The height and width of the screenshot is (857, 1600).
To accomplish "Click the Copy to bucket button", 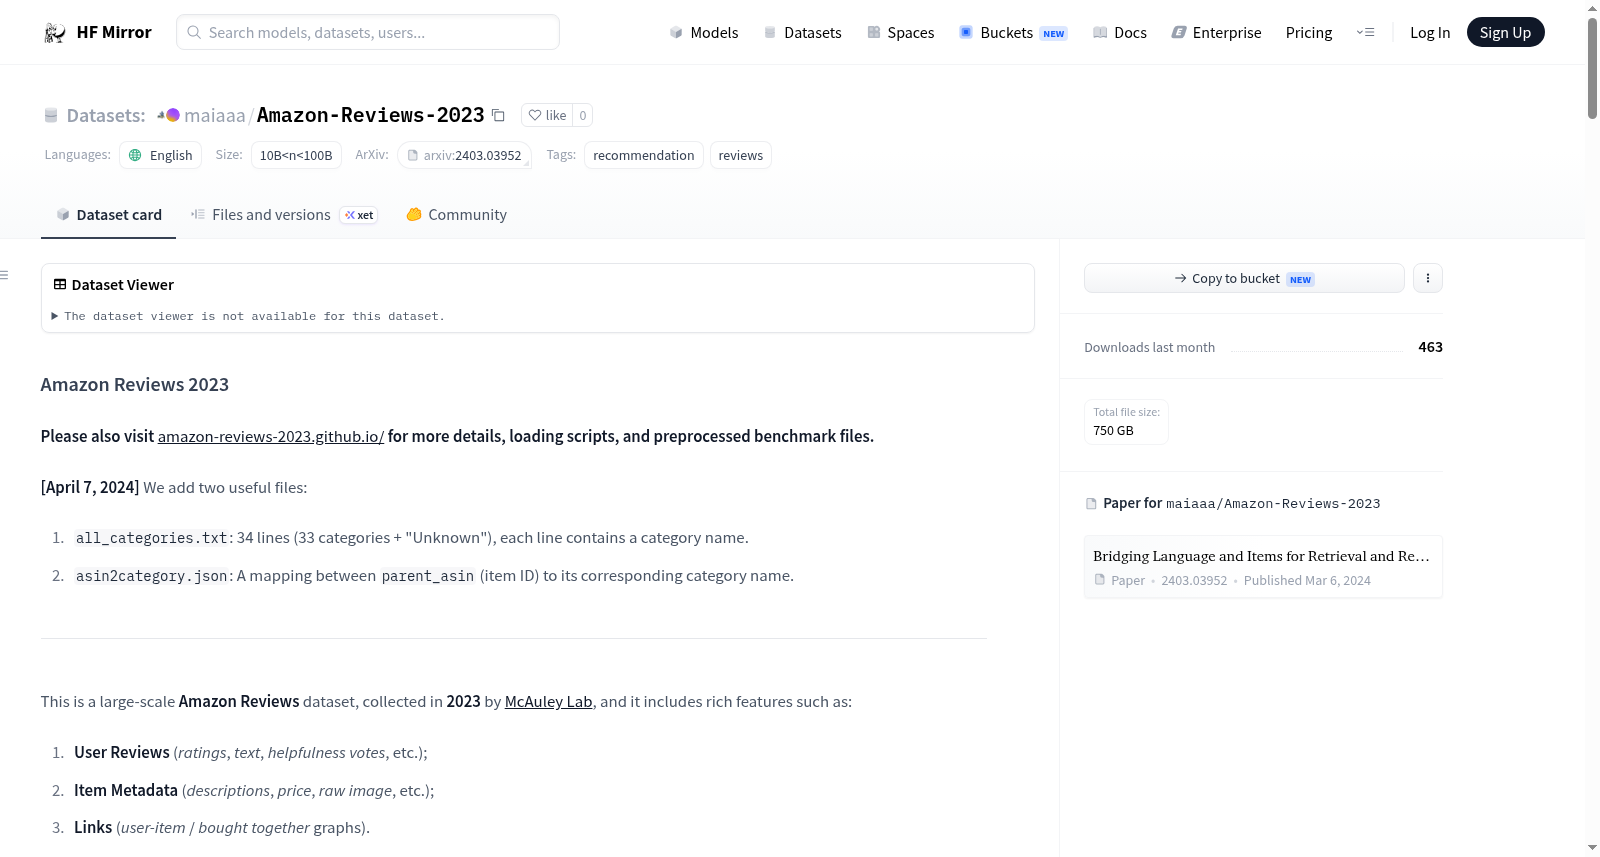I will pyautogui.click(x=1244, y=278).
